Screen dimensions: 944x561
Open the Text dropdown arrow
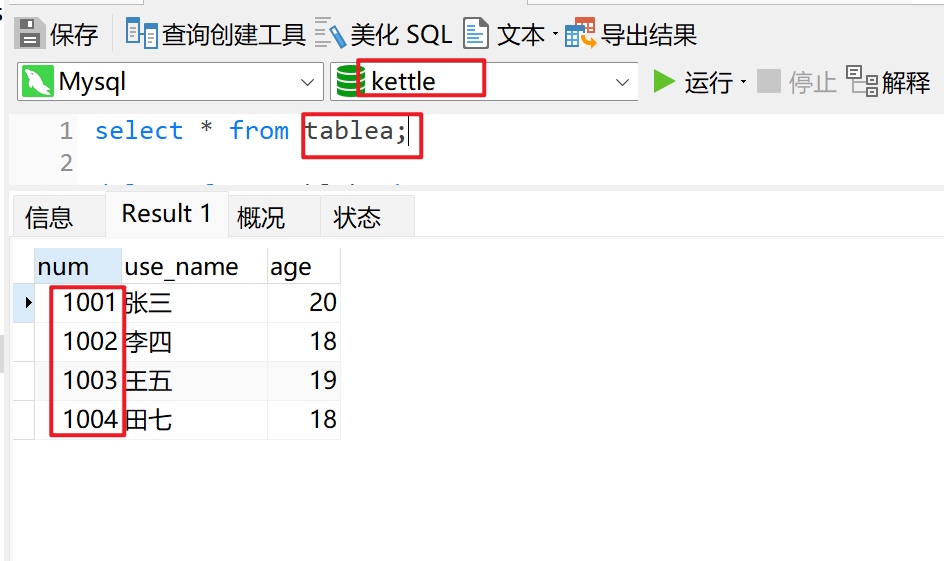point(555,34)
